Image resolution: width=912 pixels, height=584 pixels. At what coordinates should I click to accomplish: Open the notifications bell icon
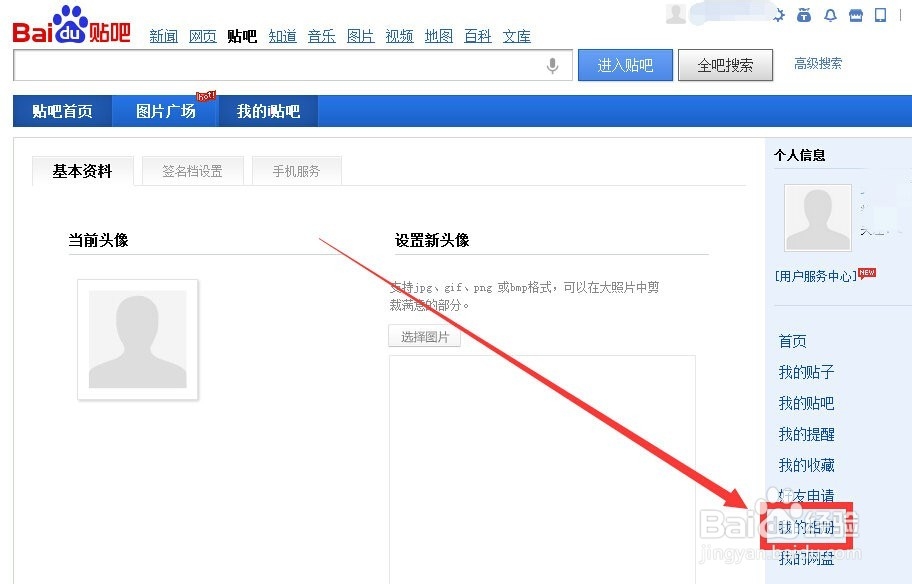point(830,15)
